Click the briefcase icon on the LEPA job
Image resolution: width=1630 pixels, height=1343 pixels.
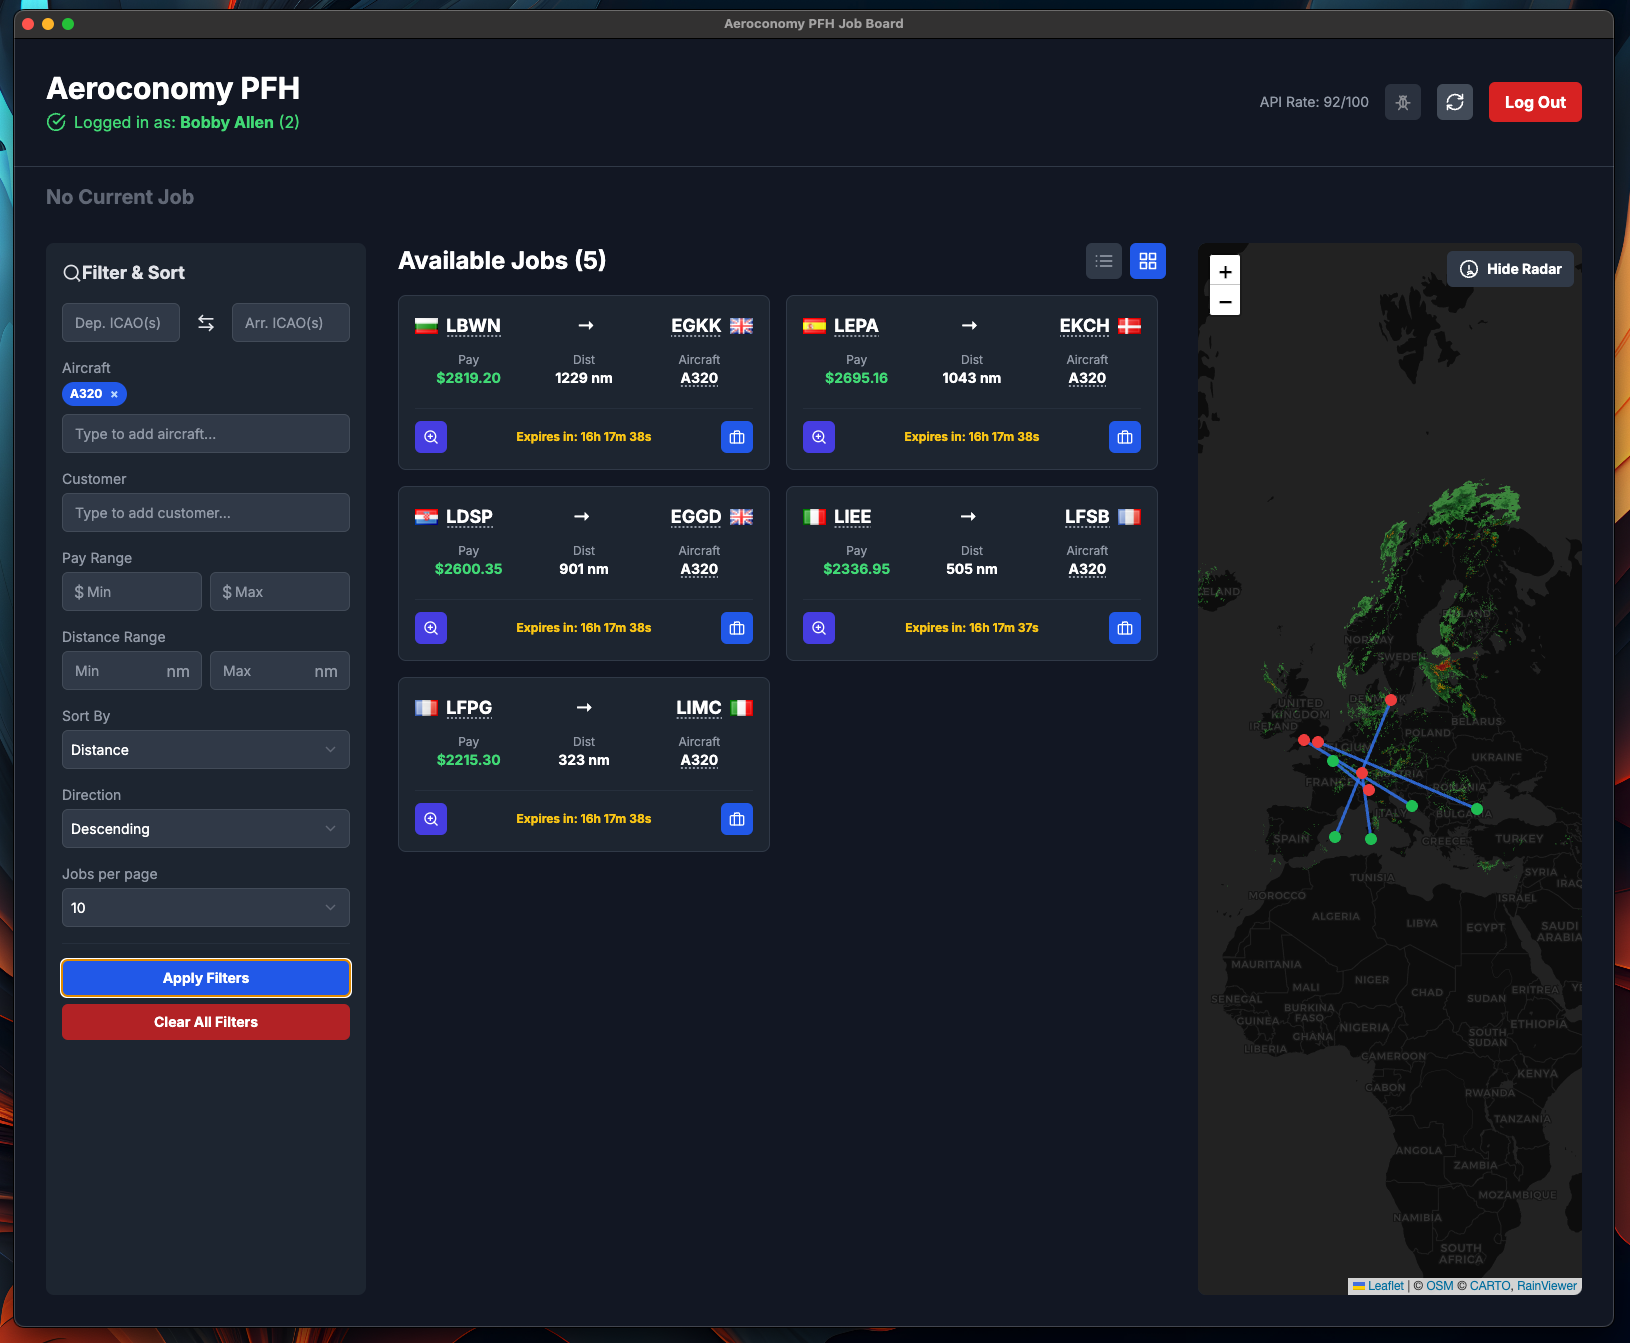pos(1125,437)
